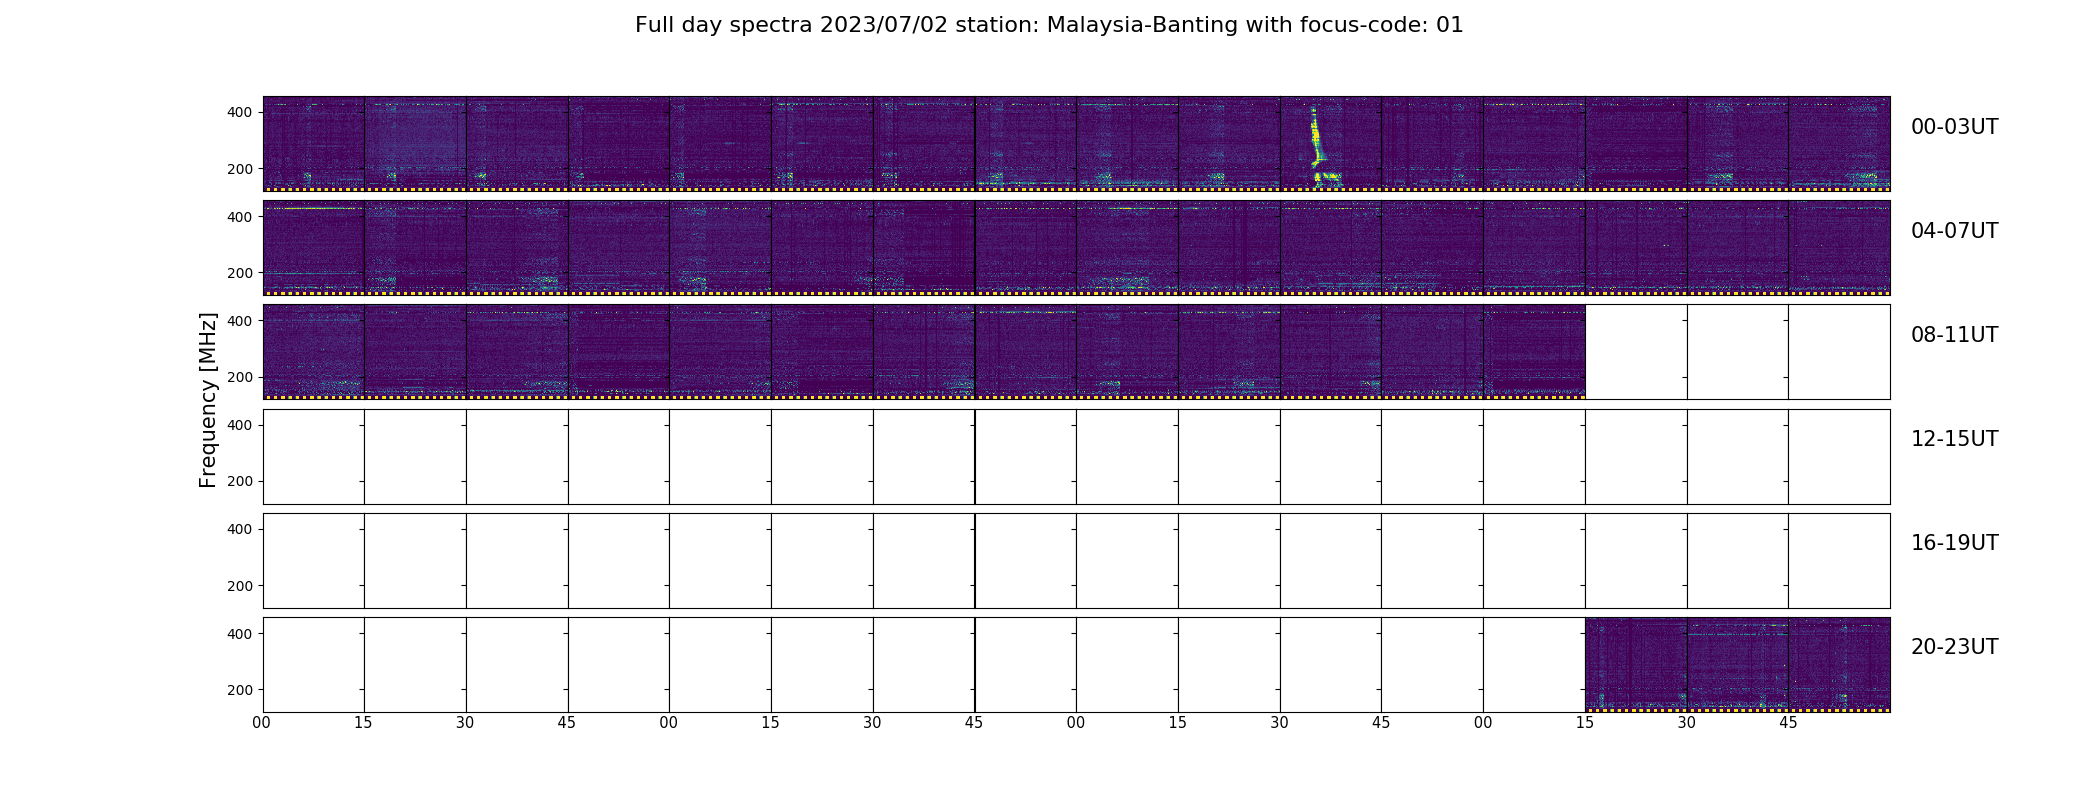Click the '200' tick of the 16-19UT row
Viewport: 2100px width, 800px height.
(x=240, y=586)
